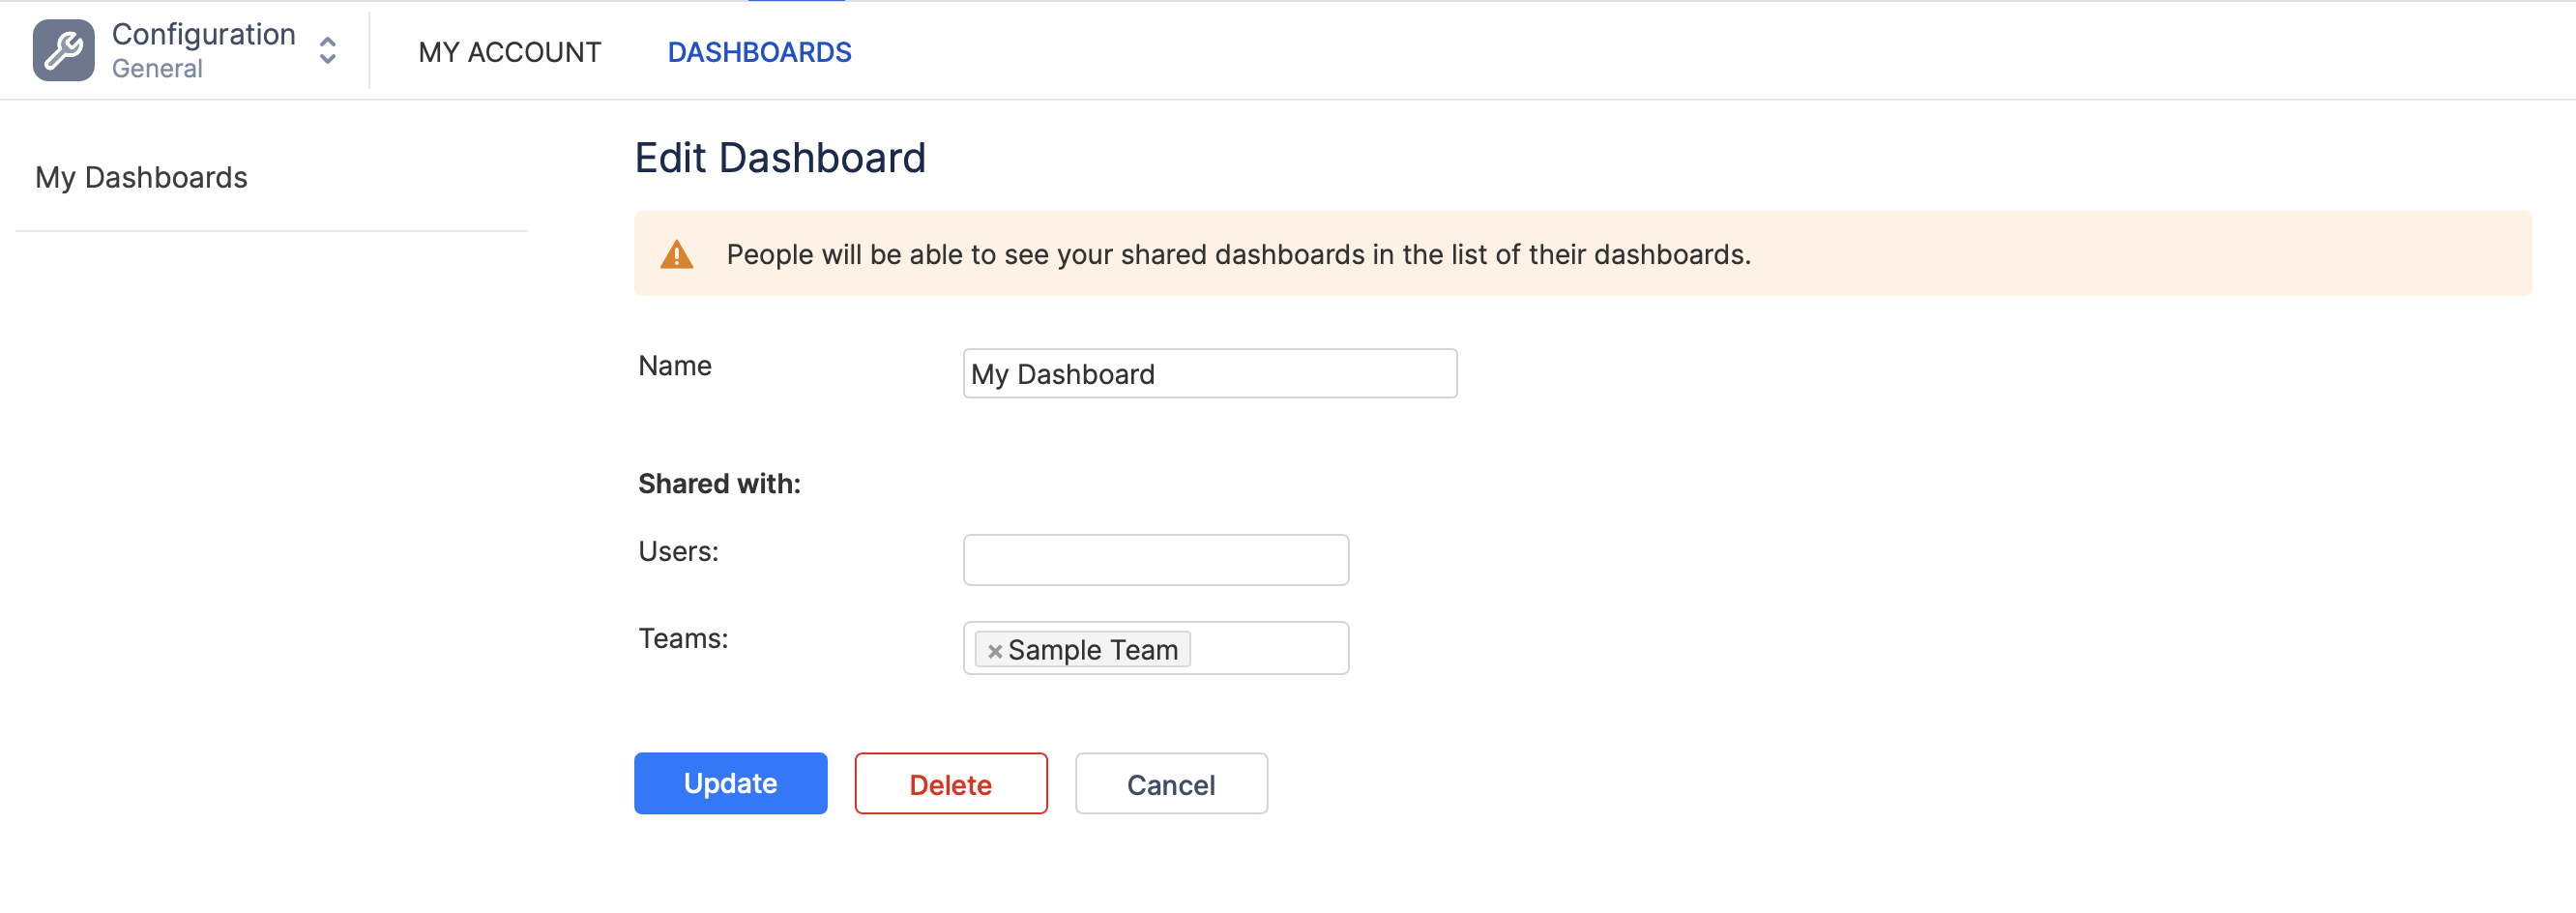Click the Name field label
Screen dimensions: 2576x913
click(675, 366)
